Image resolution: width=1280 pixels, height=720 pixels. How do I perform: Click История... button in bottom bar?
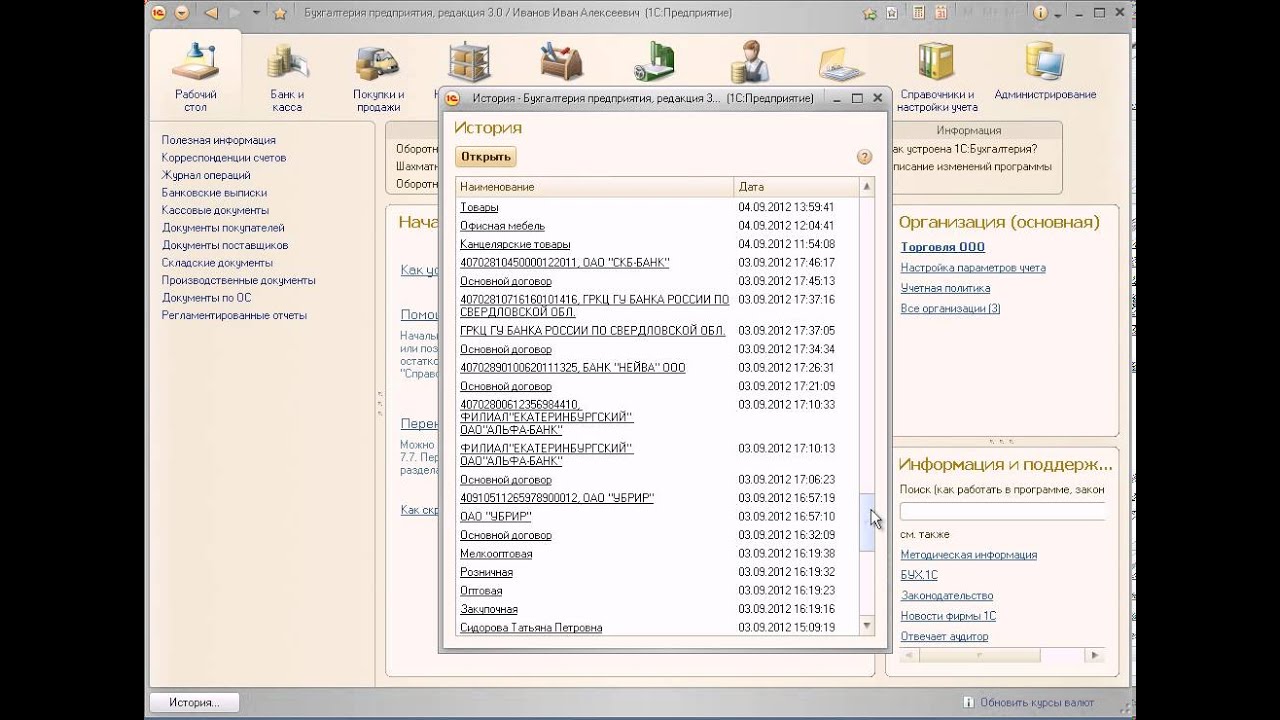click(194, 702)
